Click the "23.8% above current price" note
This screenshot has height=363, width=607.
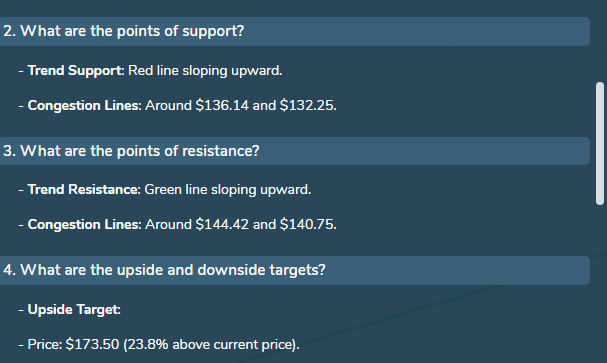tap(210, 345)
